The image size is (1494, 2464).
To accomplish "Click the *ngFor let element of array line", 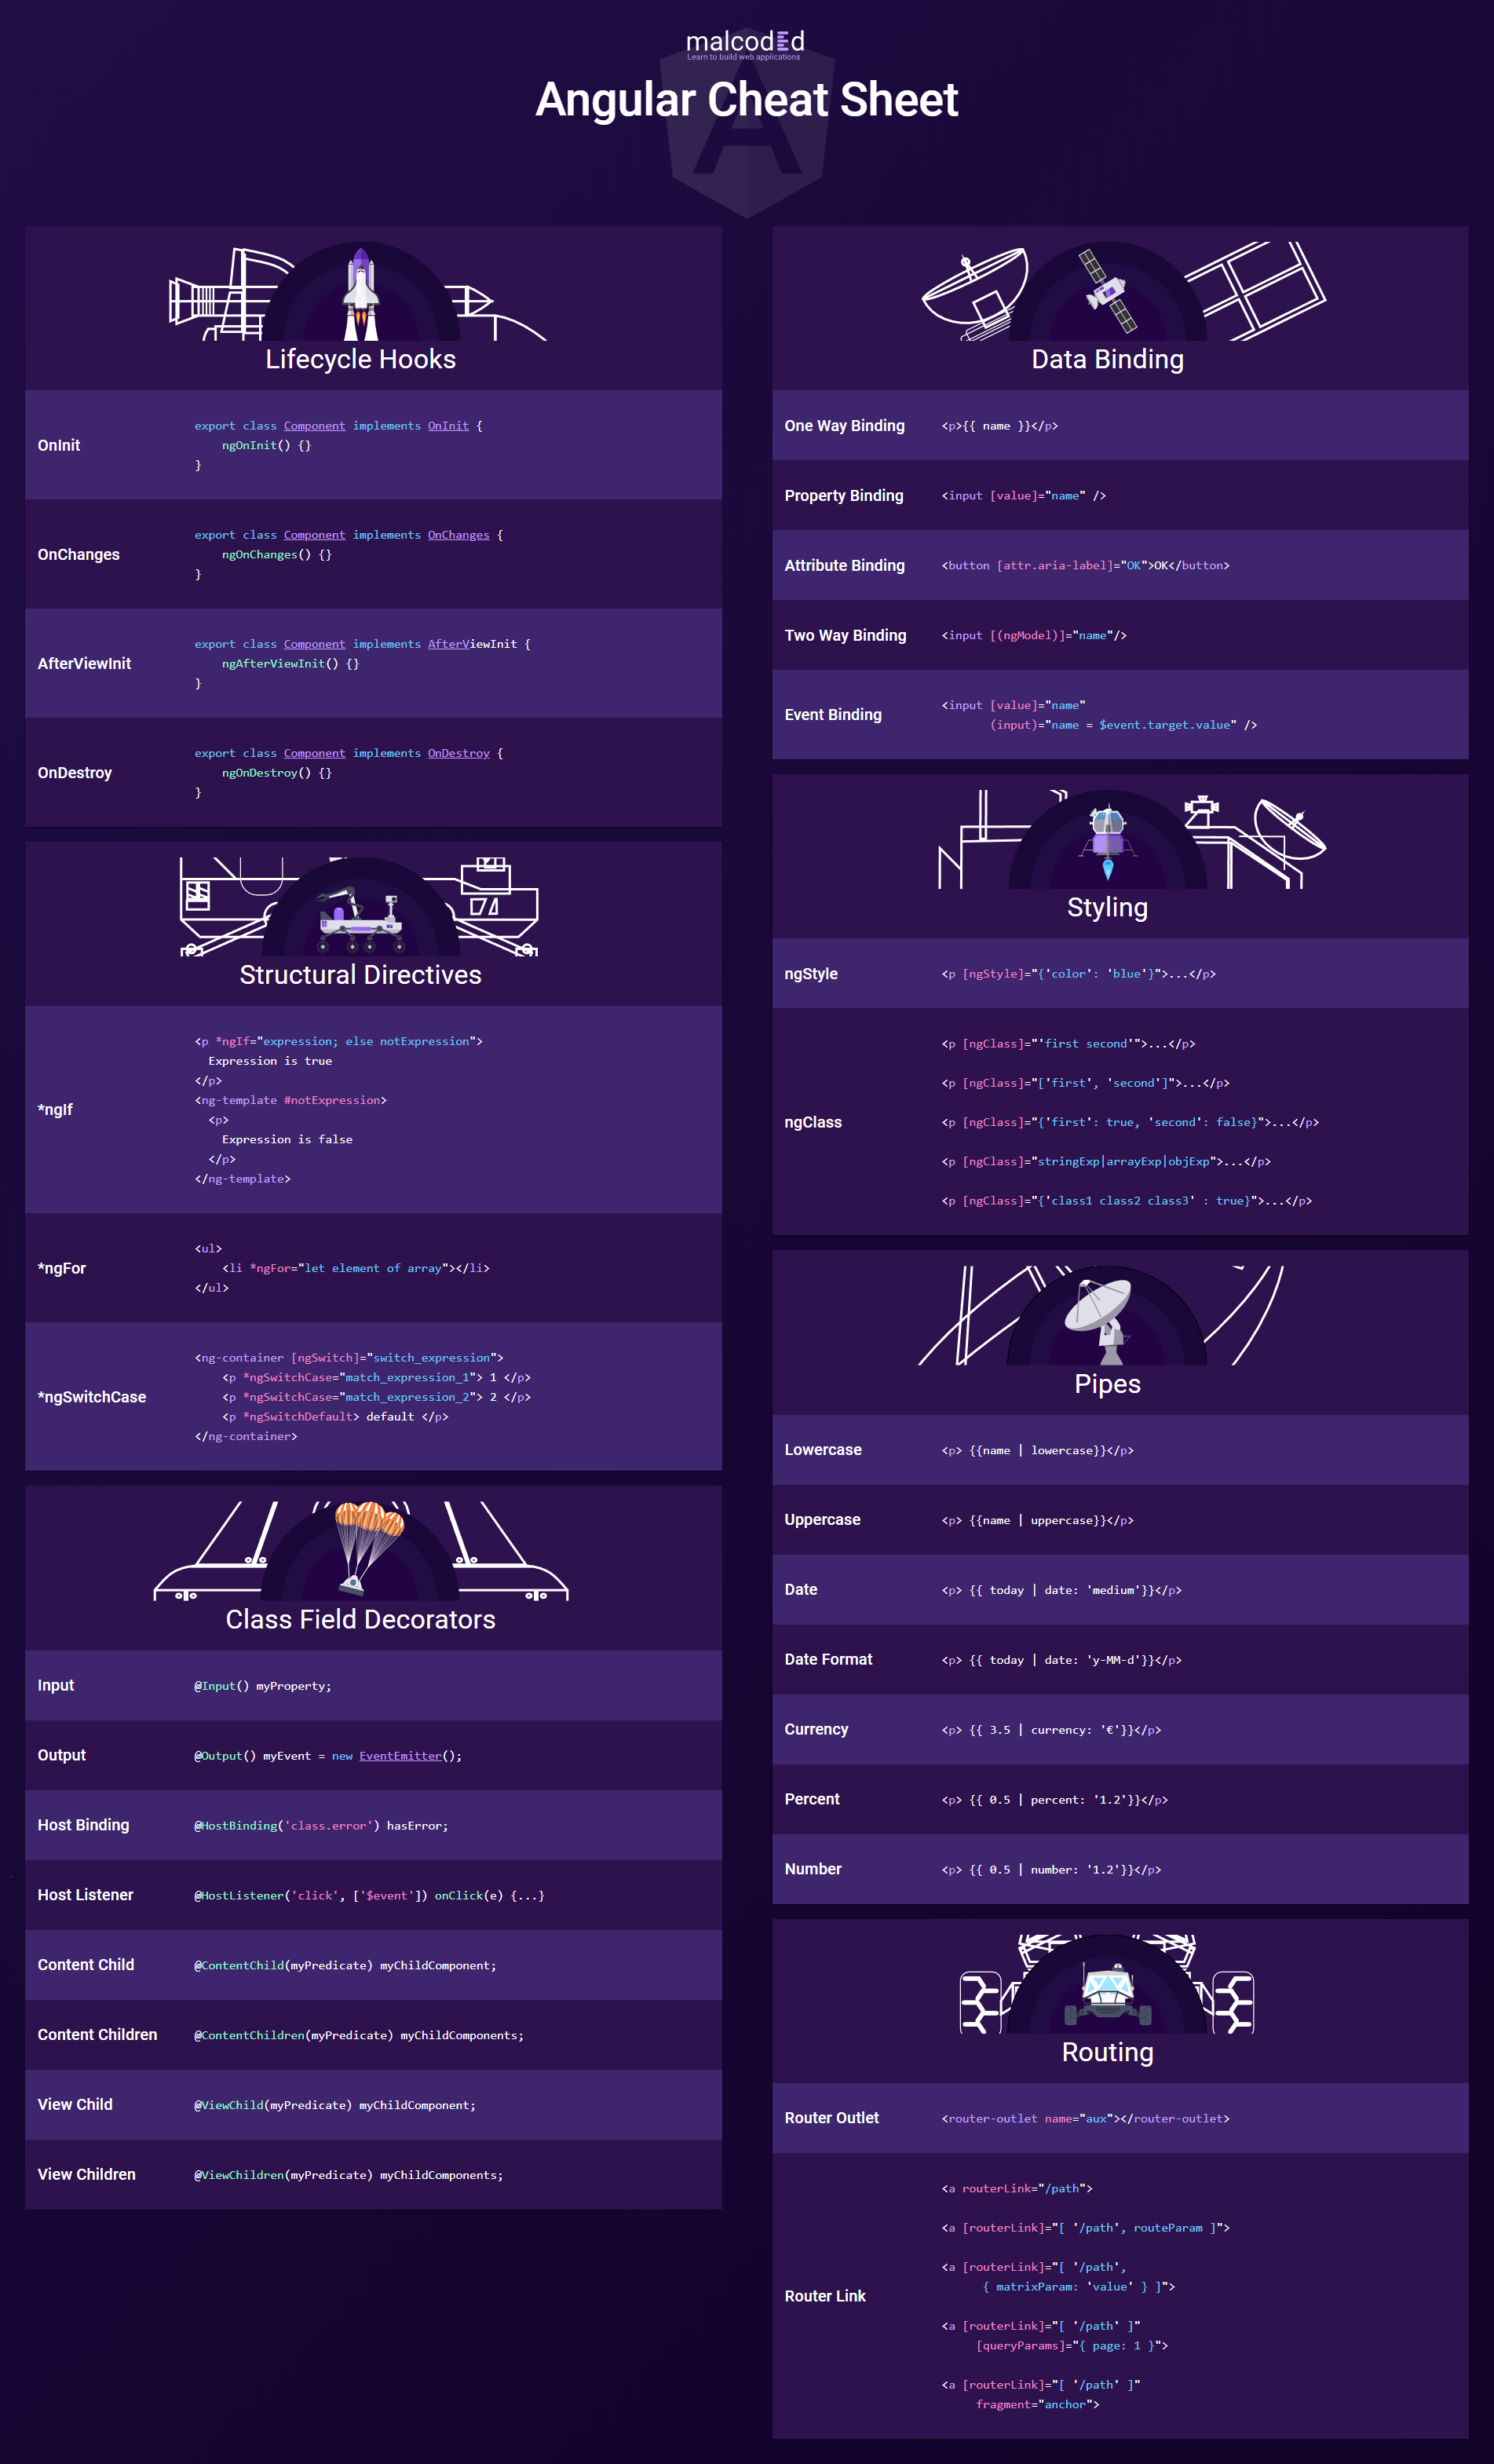I will click(x=356, y=1268).
